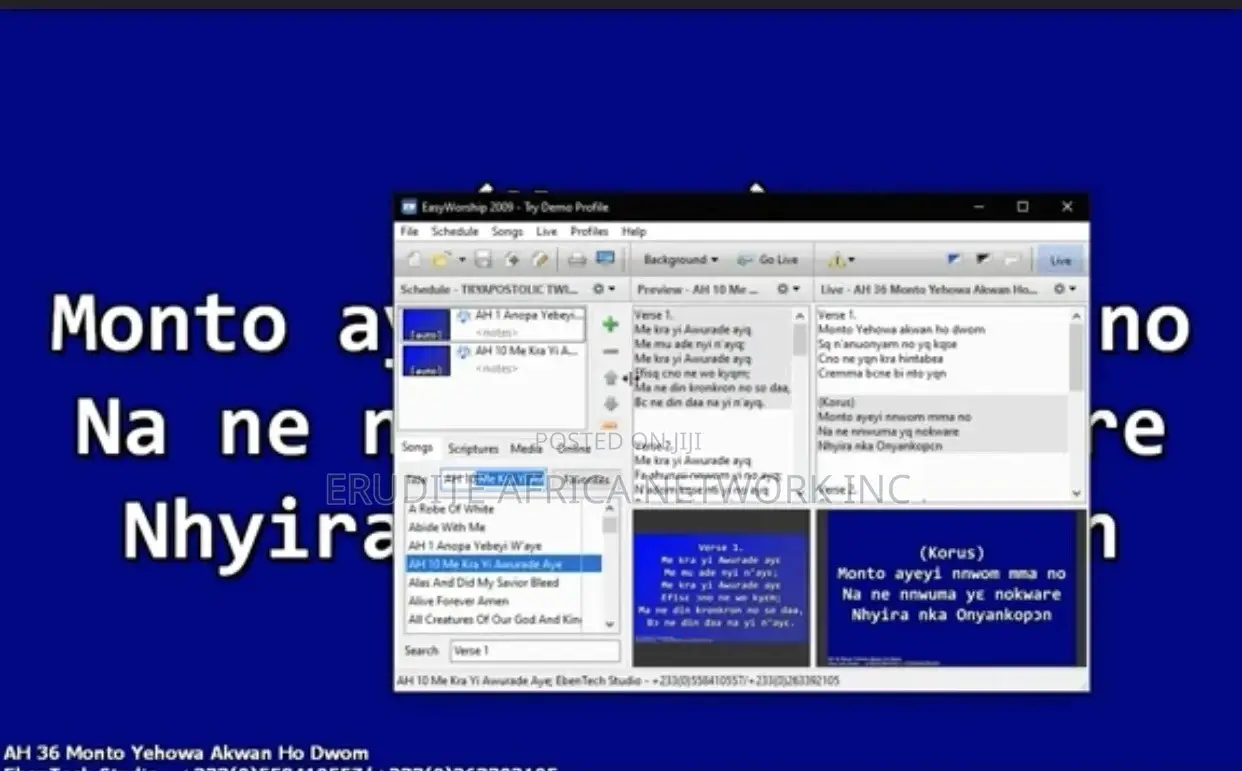Click the Save Schedule floppy icon
Screen dimensions: 1242x771
[483, 260]
